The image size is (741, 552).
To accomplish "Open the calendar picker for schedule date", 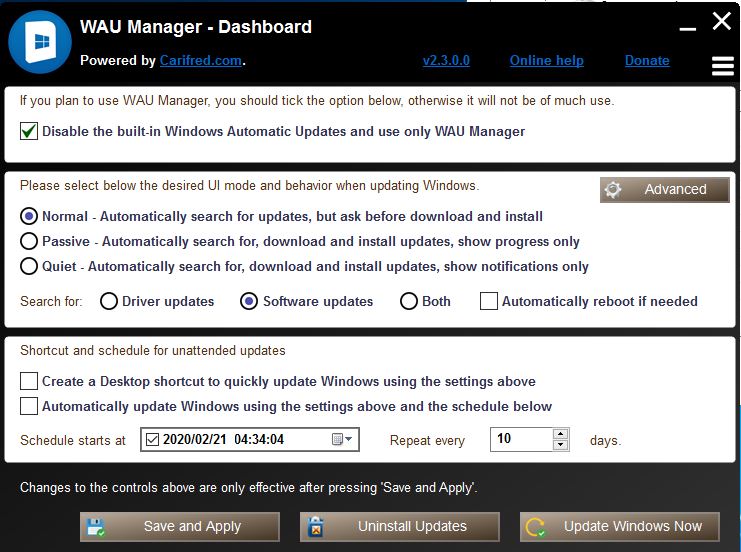I will (342, 439).
